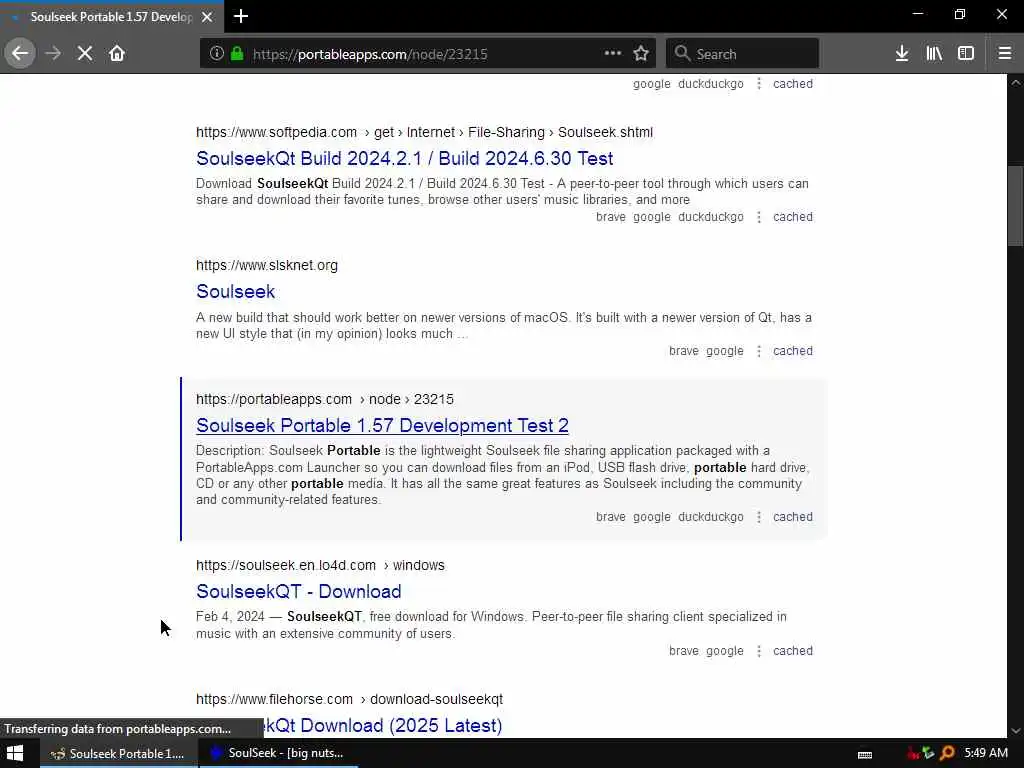The height and width of the screenshot is (768, 1024).
Task: Click the https://www.filehorse.com download-soulseekqt breadcrumb
Action: tap(349, 699)
